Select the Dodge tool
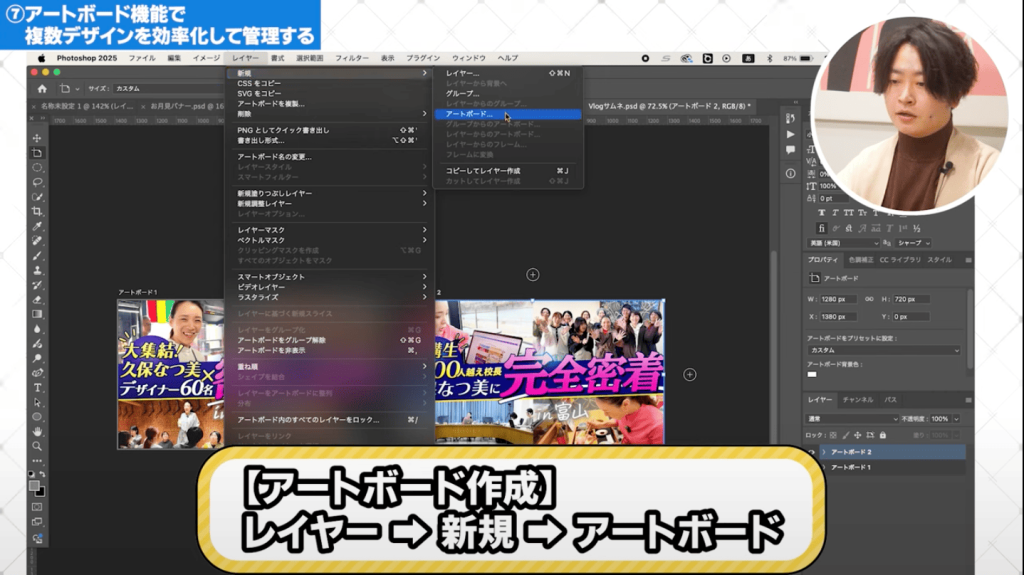This screenshot has height=575, width=1024. (x=37, y=358)
